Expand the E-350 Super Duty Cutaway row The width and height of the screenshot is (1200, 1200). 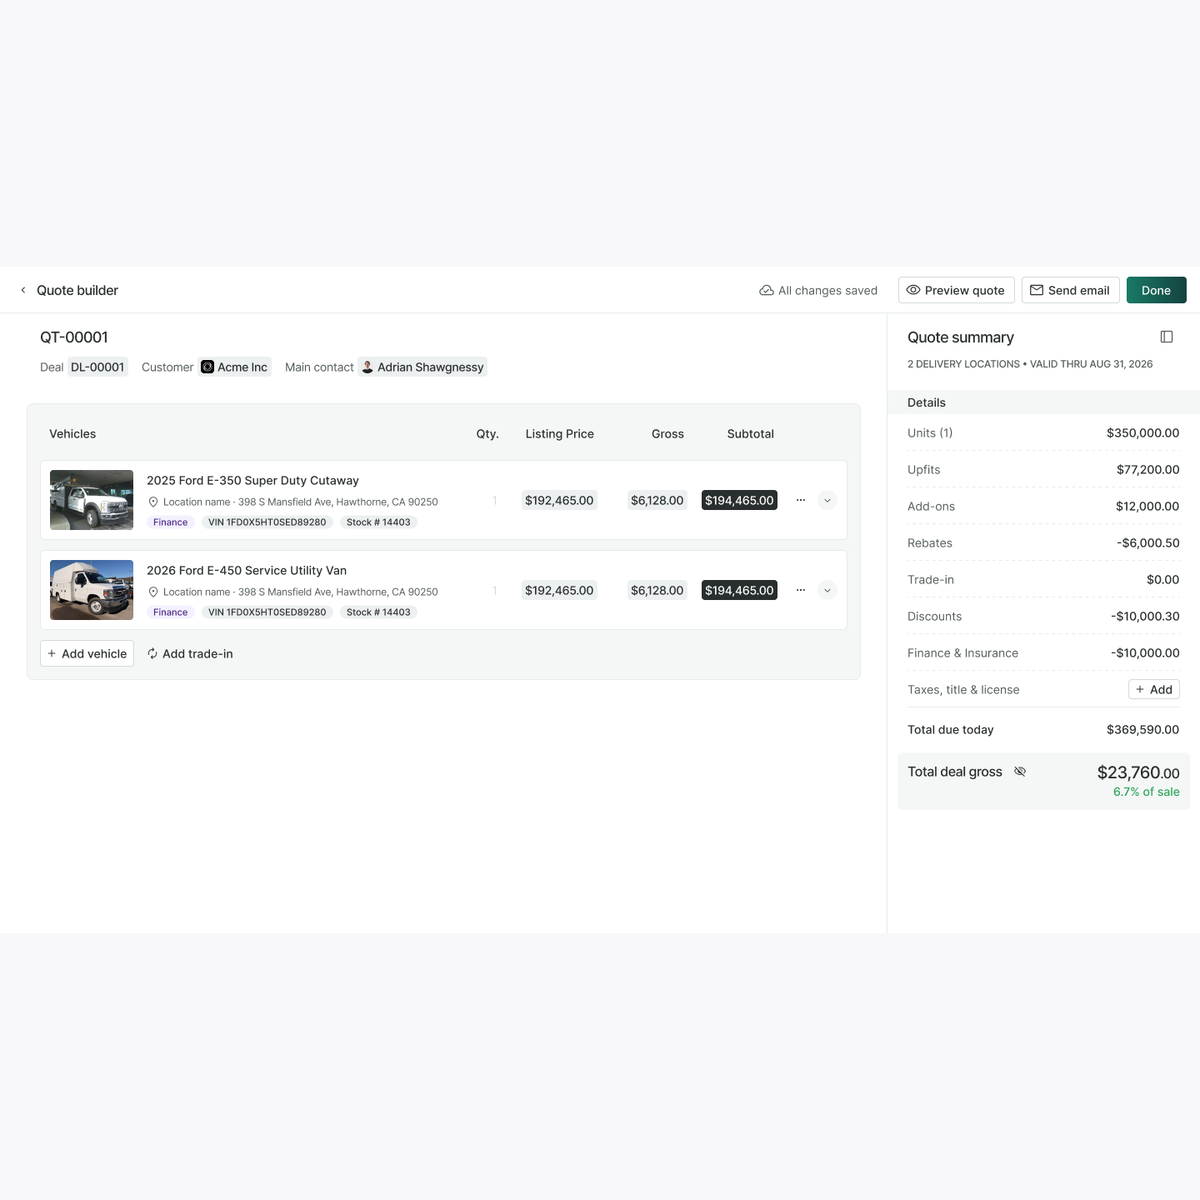(x=827, y=500)
